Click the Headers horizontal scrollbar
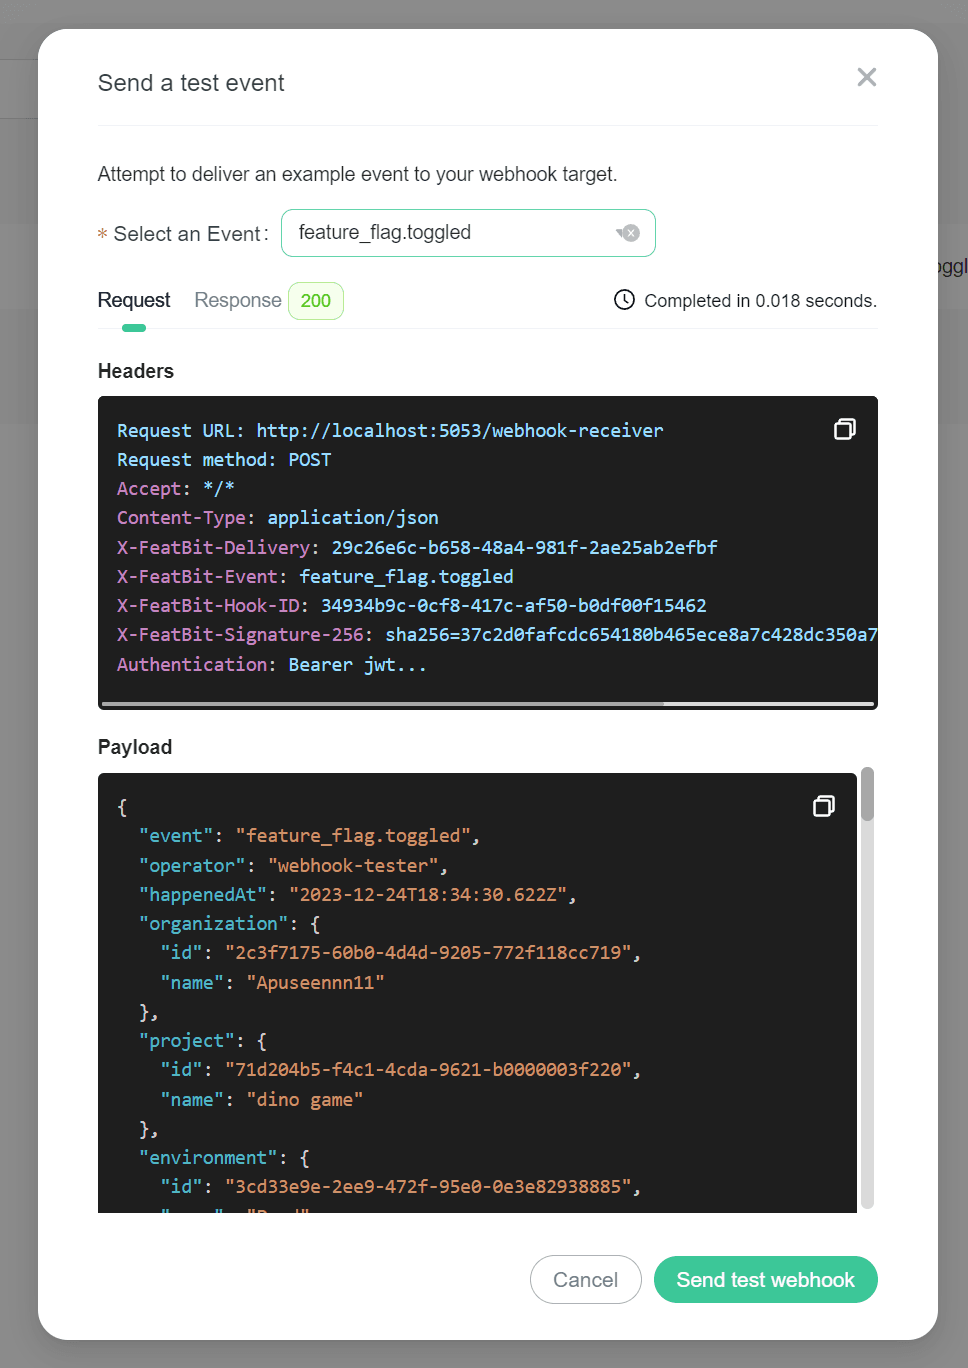Screen dimensions: 968x1368 [383, 704]
